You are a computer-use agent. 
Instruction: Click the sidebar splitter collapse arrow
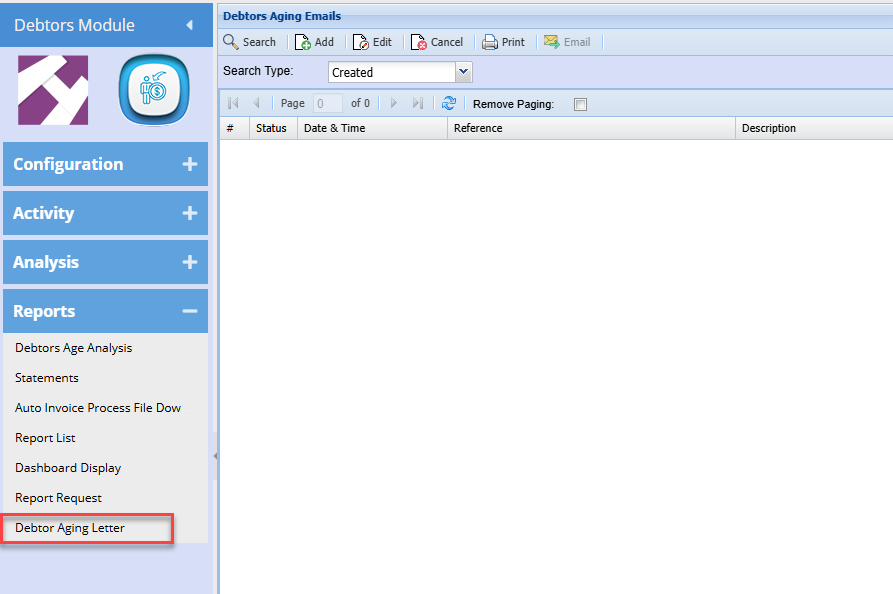(x=215, y=456)
